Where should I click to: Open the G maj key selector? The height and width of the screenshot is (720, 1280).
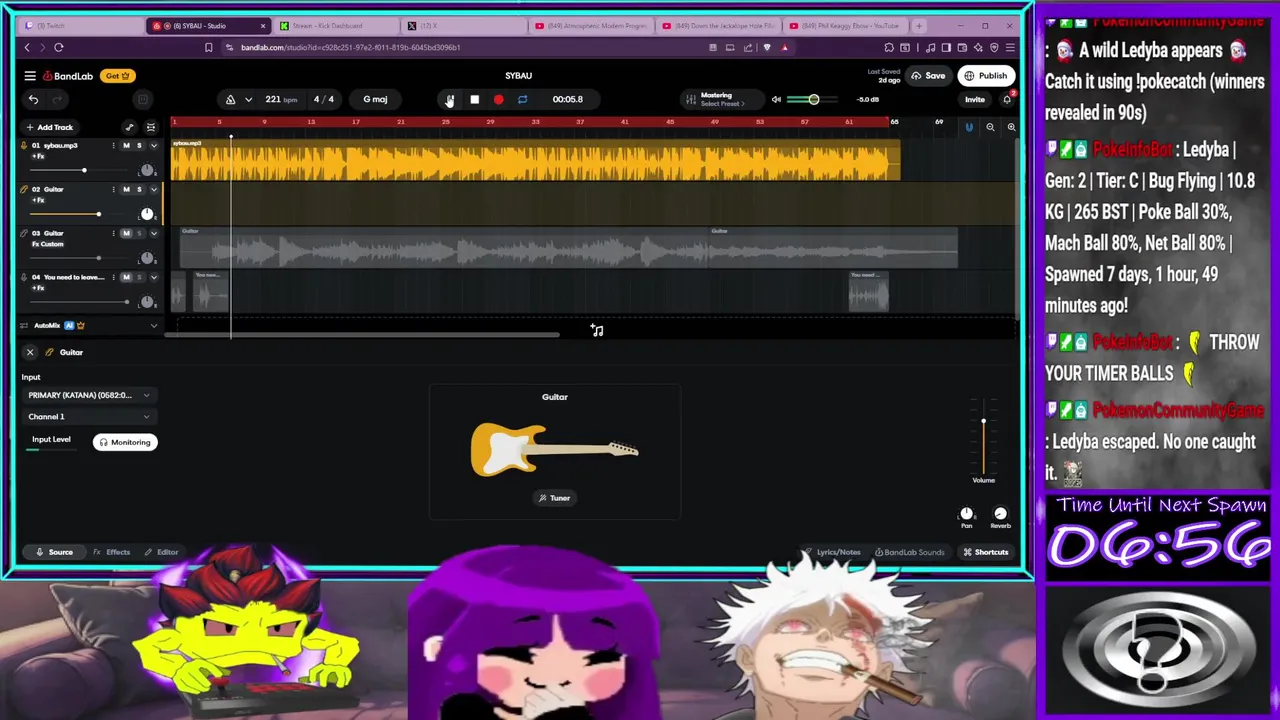point(375,99)
